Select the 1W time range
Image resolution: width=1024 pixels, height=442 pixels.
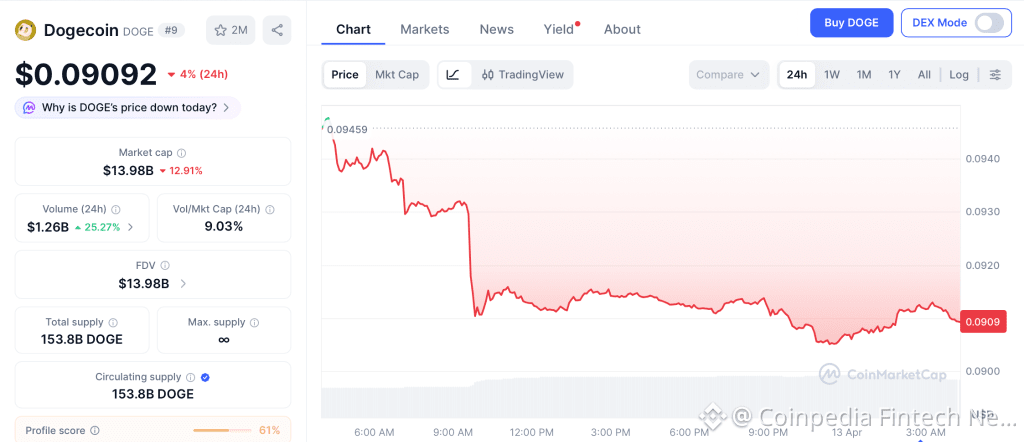831,74
